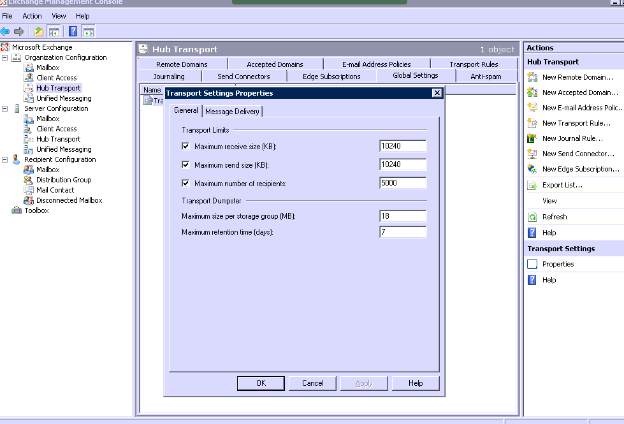Click Microsoft Exchange root node icon
This screenshot has height=424, width=624.
click(5, 47)
